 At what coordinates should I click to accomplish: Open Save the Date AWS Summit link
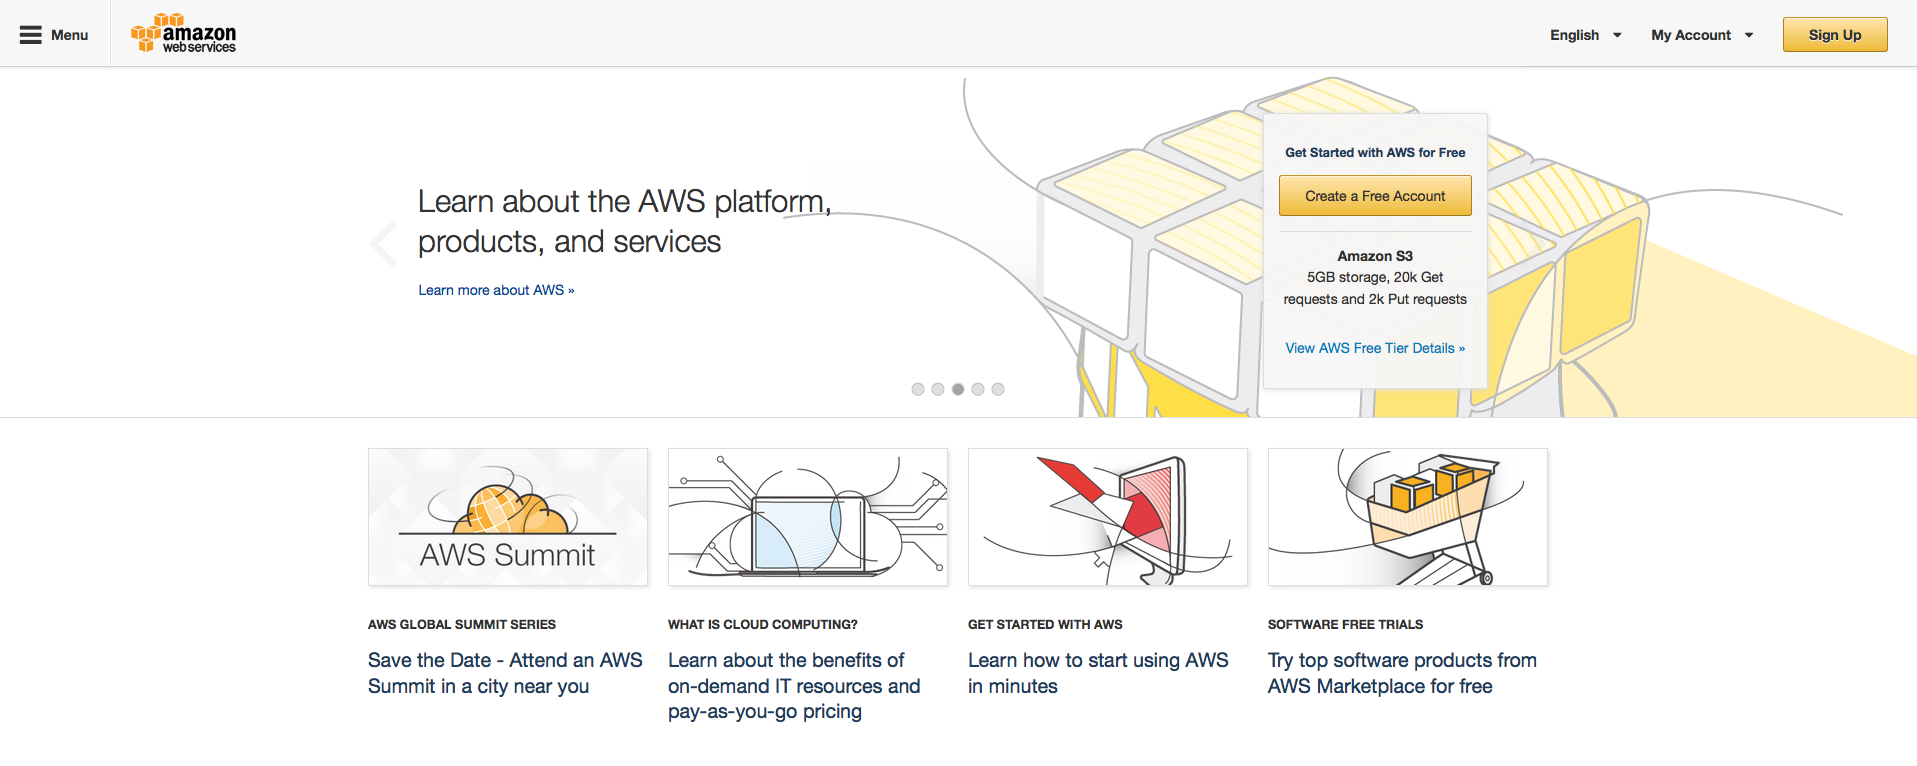tap(505, 673)
